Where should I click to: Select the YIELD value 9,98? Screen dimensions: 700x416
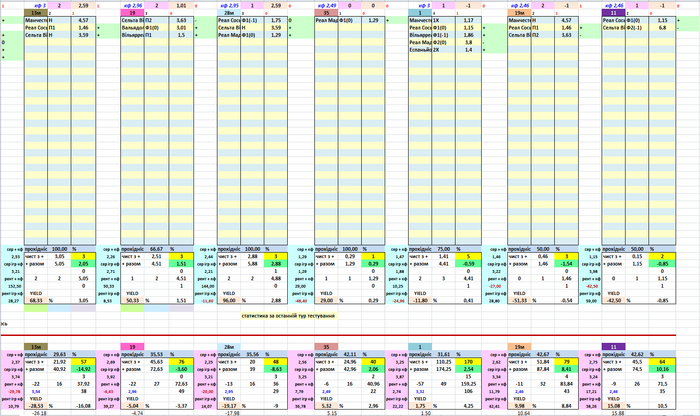click(519, 406)
